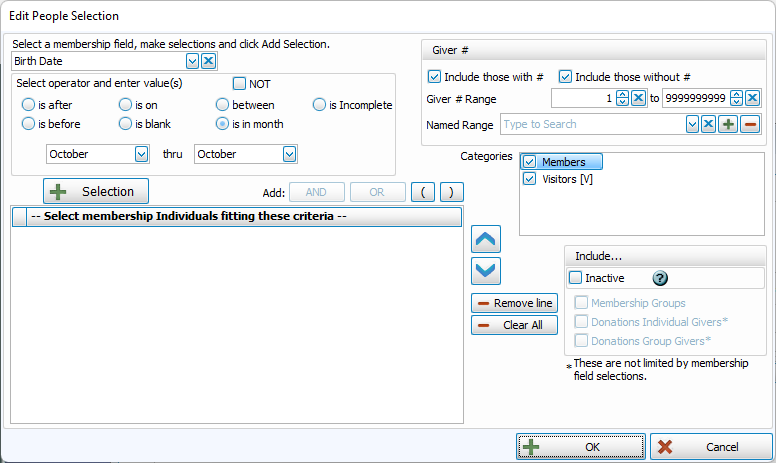Click the Named Range search input
776x463 pixels.
(590, 124)
